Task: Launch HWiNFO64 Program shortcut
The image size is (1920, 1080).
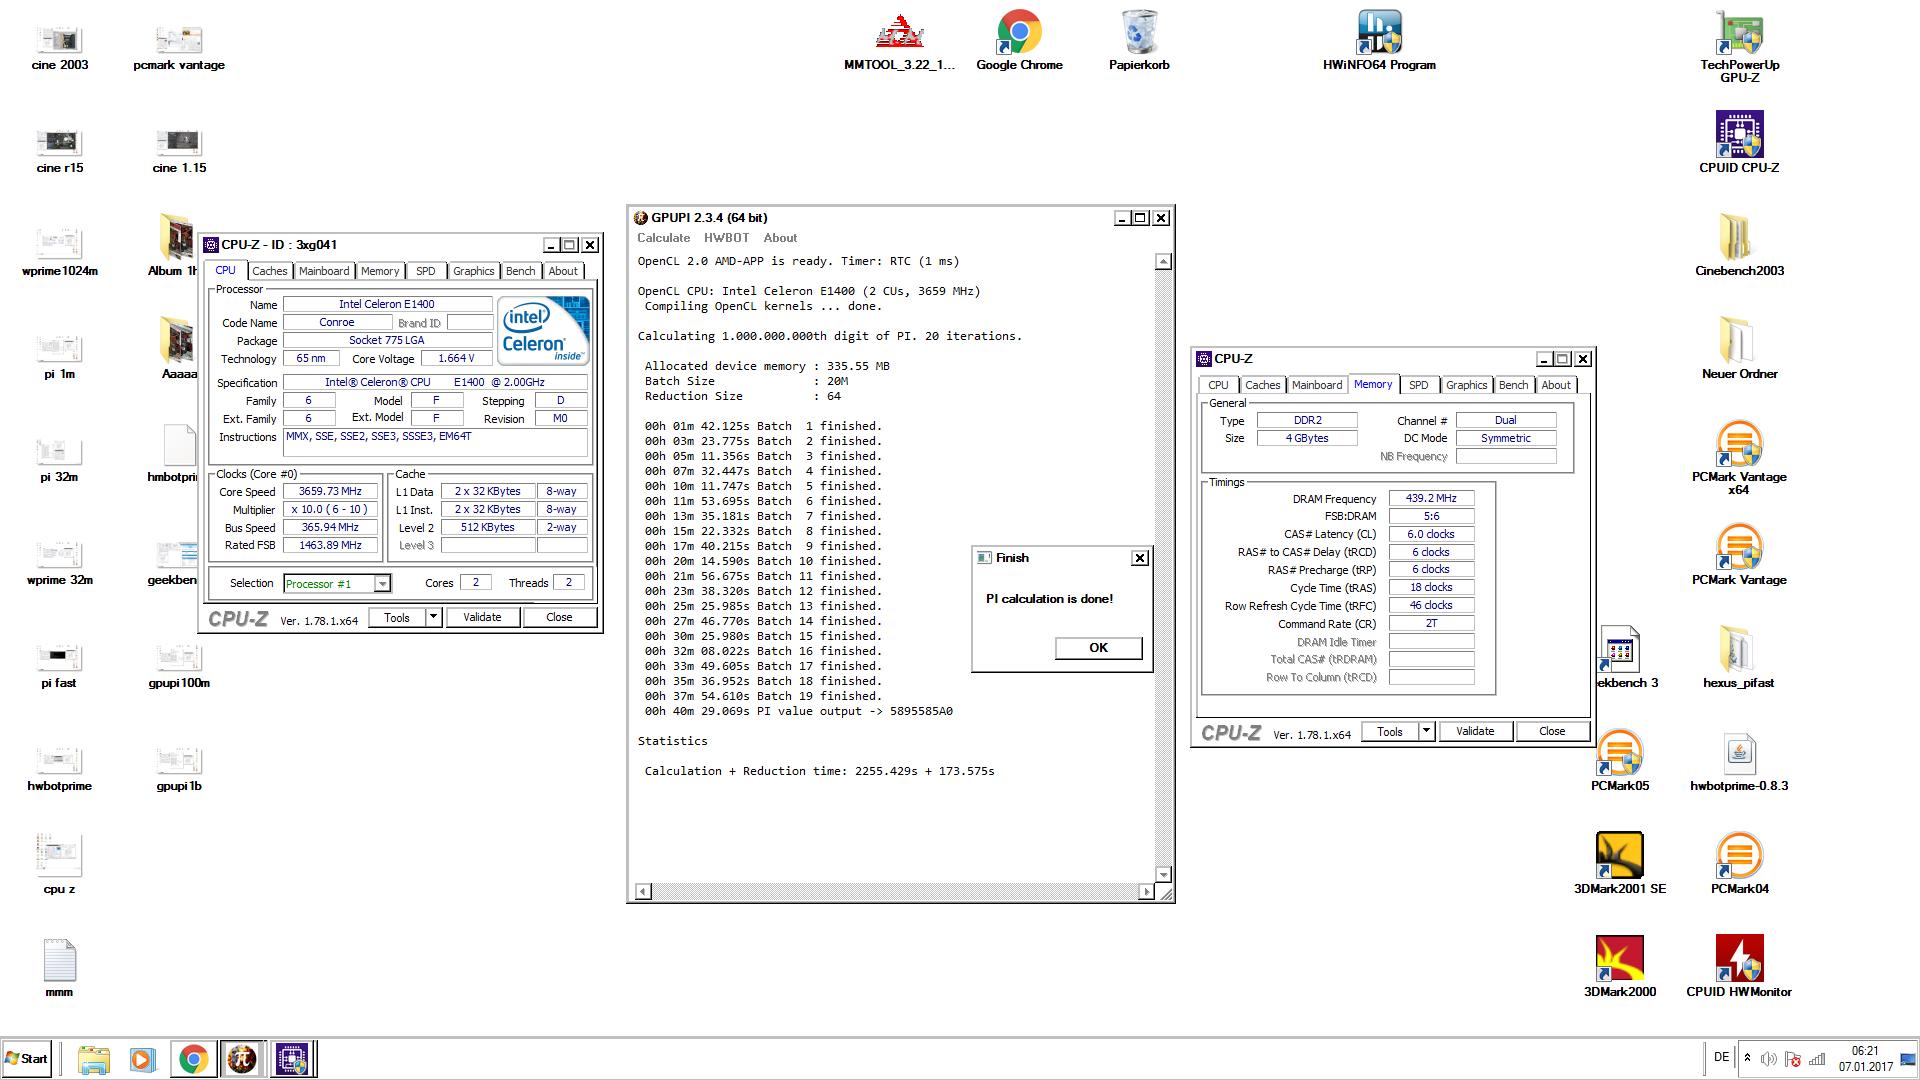Action: 1379,43
